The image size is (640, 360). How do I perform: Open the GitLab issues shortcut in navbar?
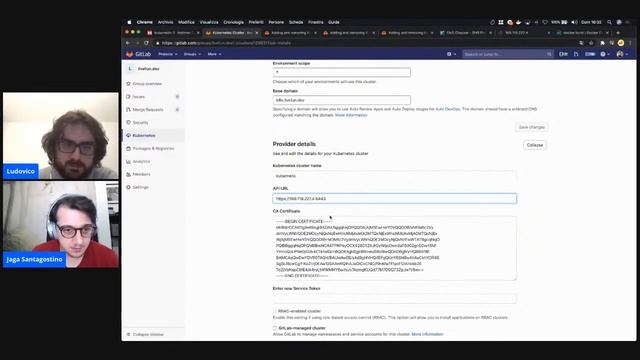(x=563, y=54)
